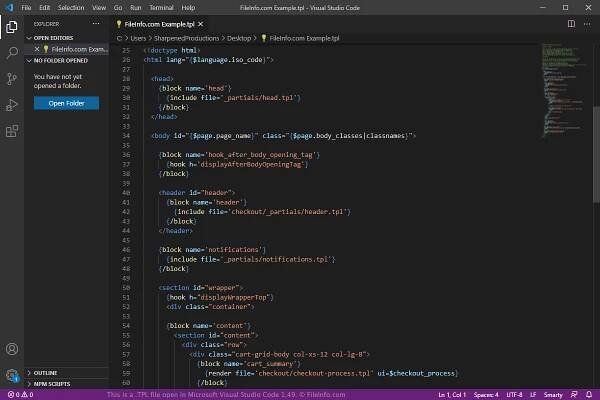Open the Extensions view
The image size is (600, 400).
pyautogui.click(x=11, y=131)
